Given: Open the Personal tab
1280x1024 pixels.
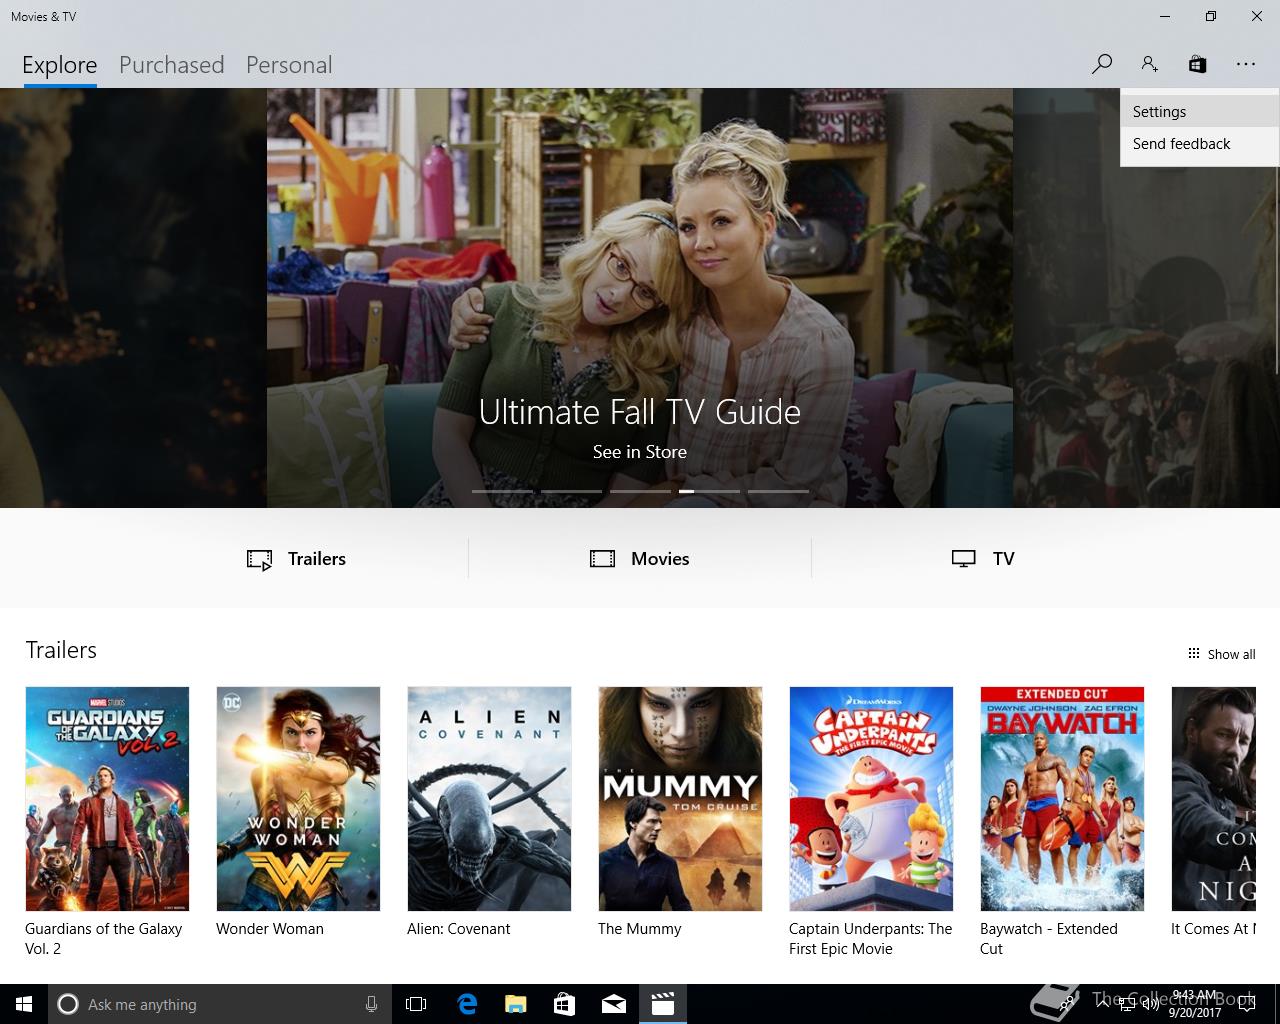Looking at the screenshot, I should 289,65.
